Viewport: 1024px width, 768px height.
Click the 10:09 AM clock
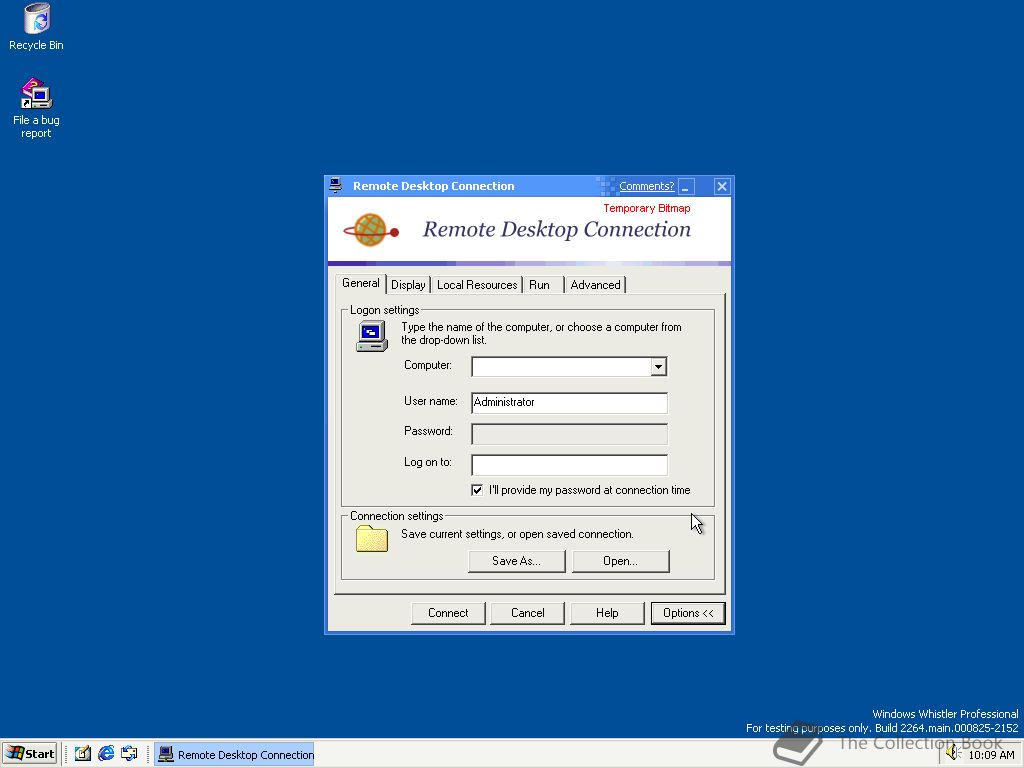pyautogui.click(x=991, y=755)
